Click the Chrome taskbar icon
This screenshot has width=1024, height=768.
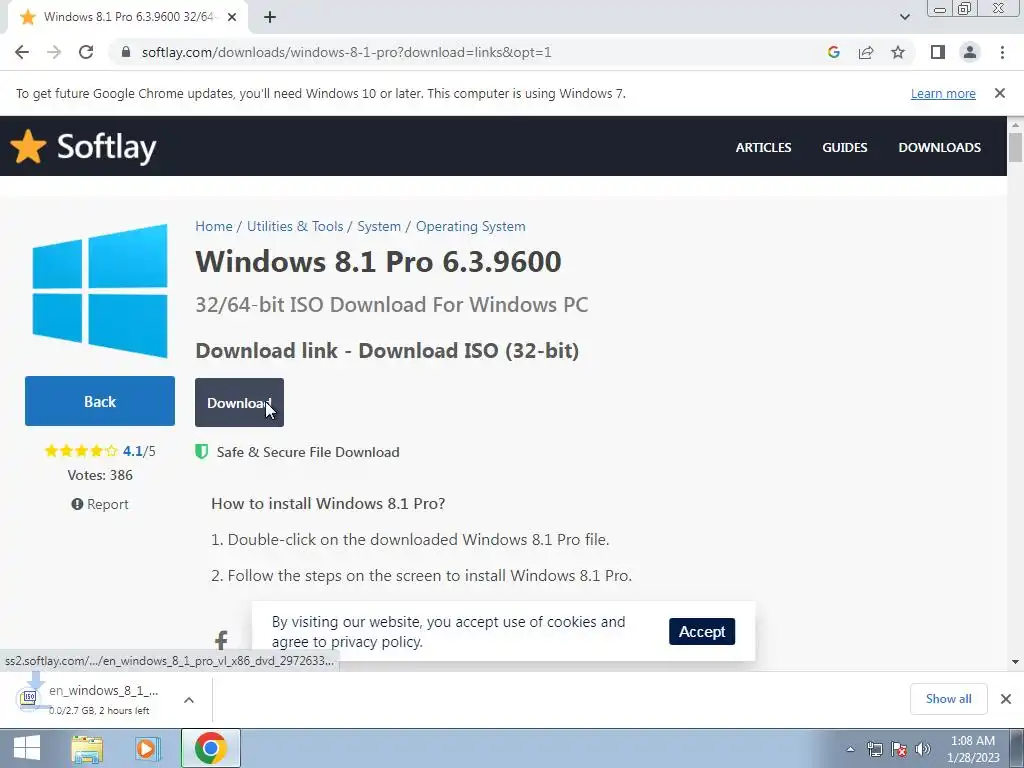click(x=210, y=748)
